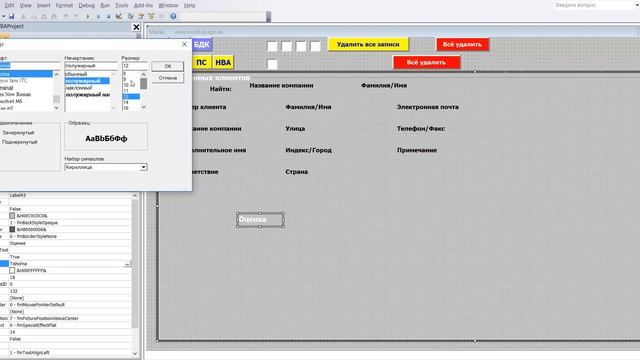Close the font dialog with the X
This screenshot has height=360, width=640.
(x=184, y=44)
